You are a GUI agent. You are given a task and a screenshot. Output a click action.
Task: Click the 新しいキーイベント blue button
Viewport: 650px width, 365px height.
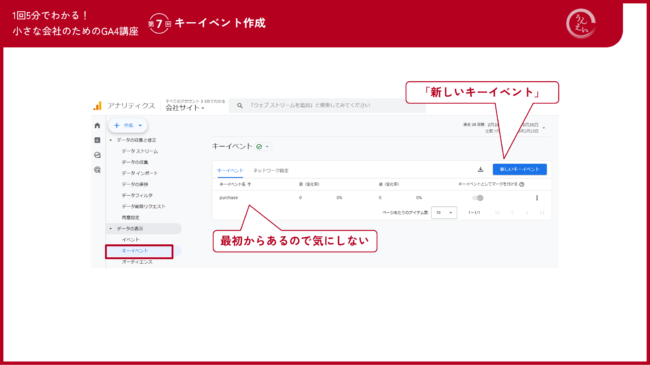tap(519, 169)
